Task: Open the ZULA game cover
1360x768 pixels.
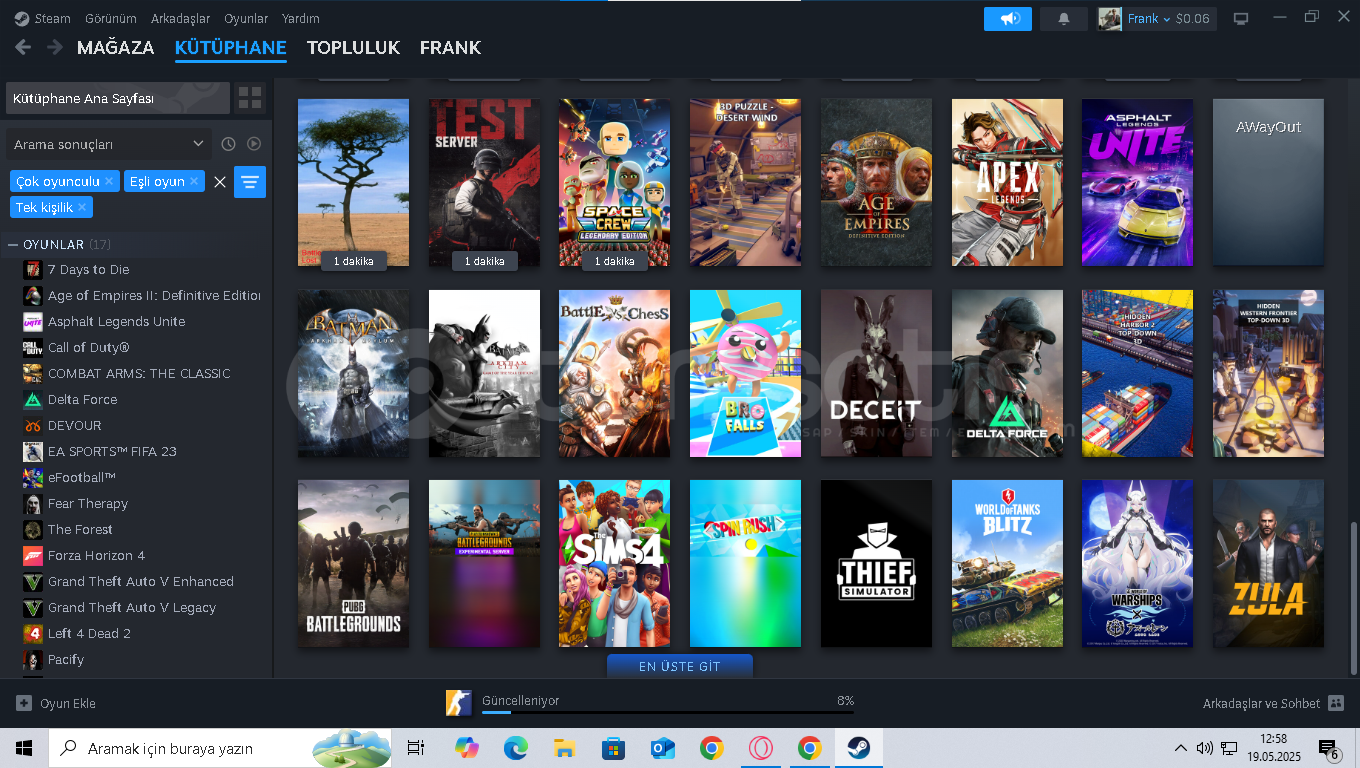Action: point(1268,563)
